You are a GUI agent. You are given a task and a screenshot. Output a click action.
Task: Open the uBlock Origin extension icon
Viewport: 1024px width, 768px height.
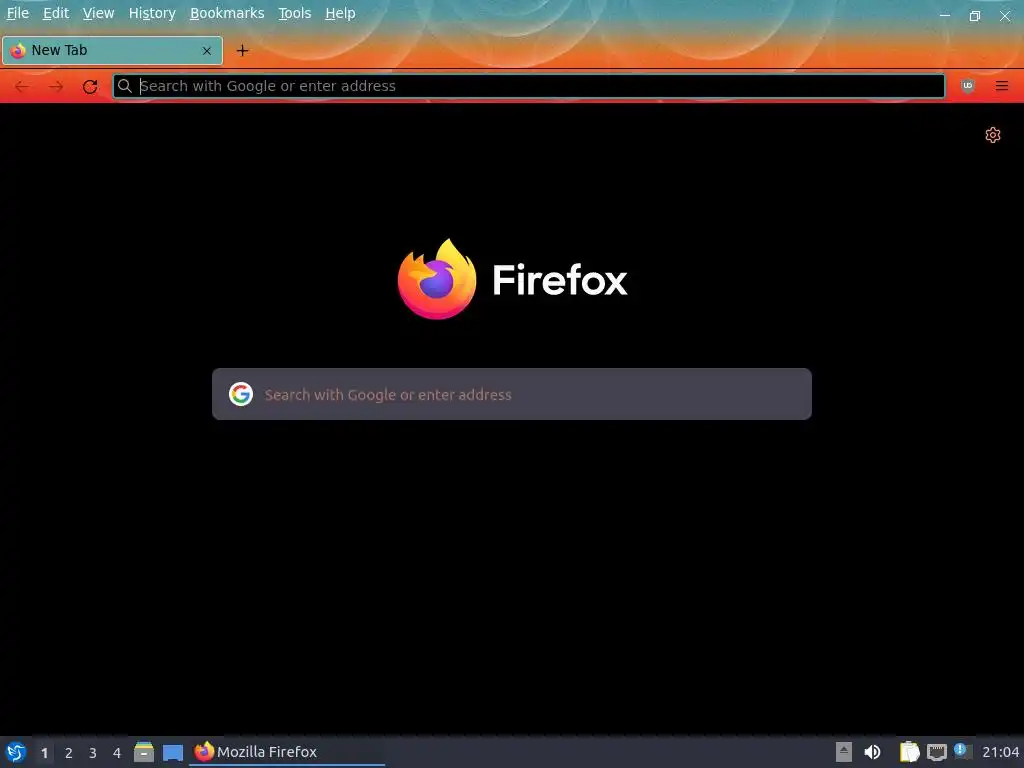click(x=968, y=86)
